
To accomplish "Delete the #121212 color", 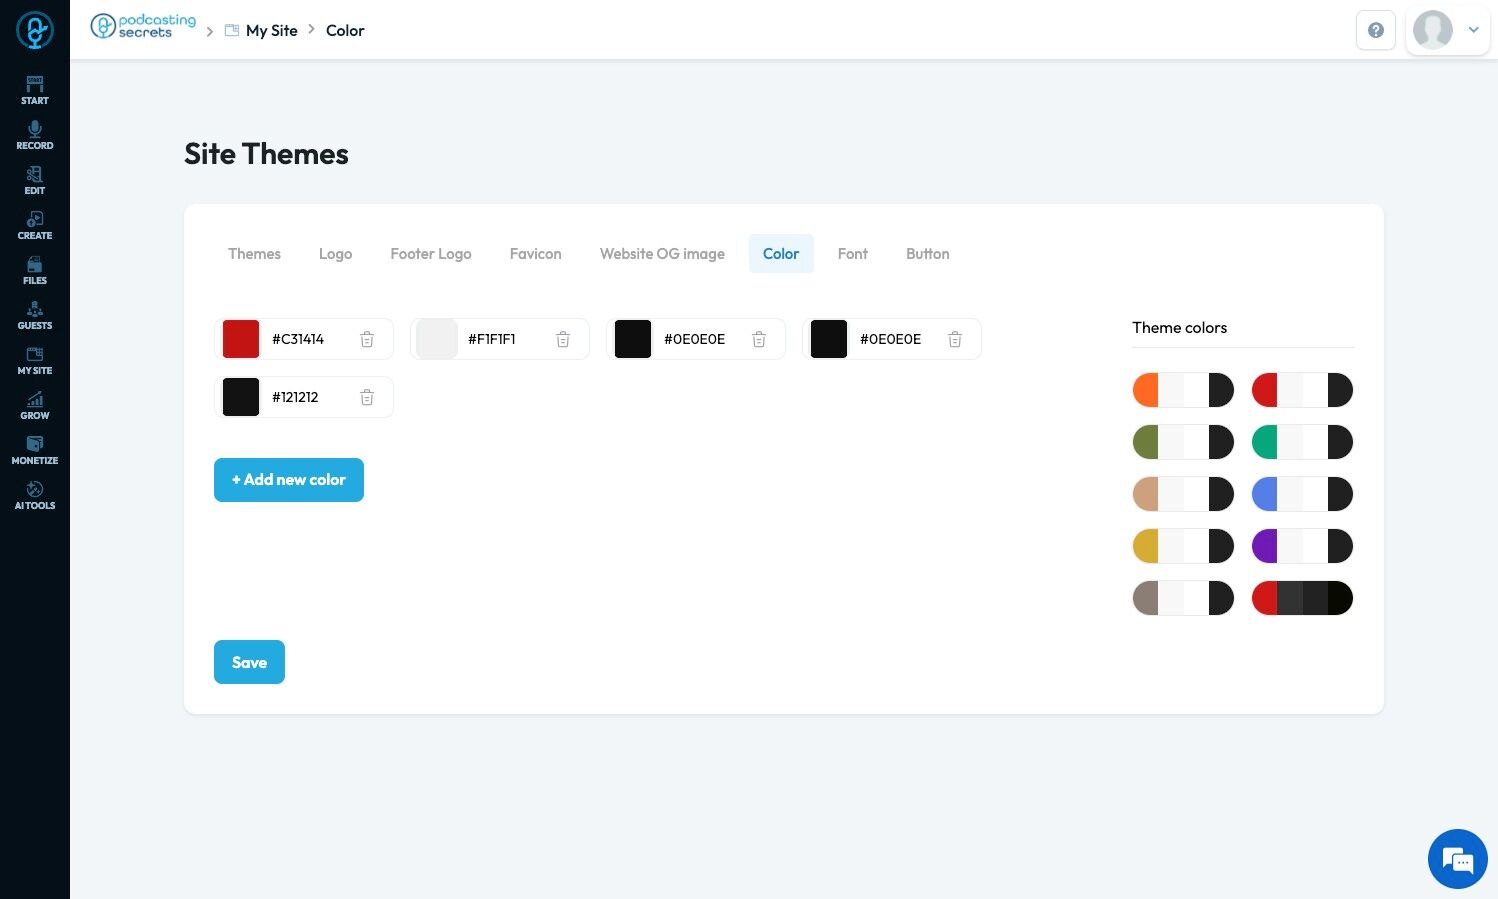I will click(x=367, y=397).
